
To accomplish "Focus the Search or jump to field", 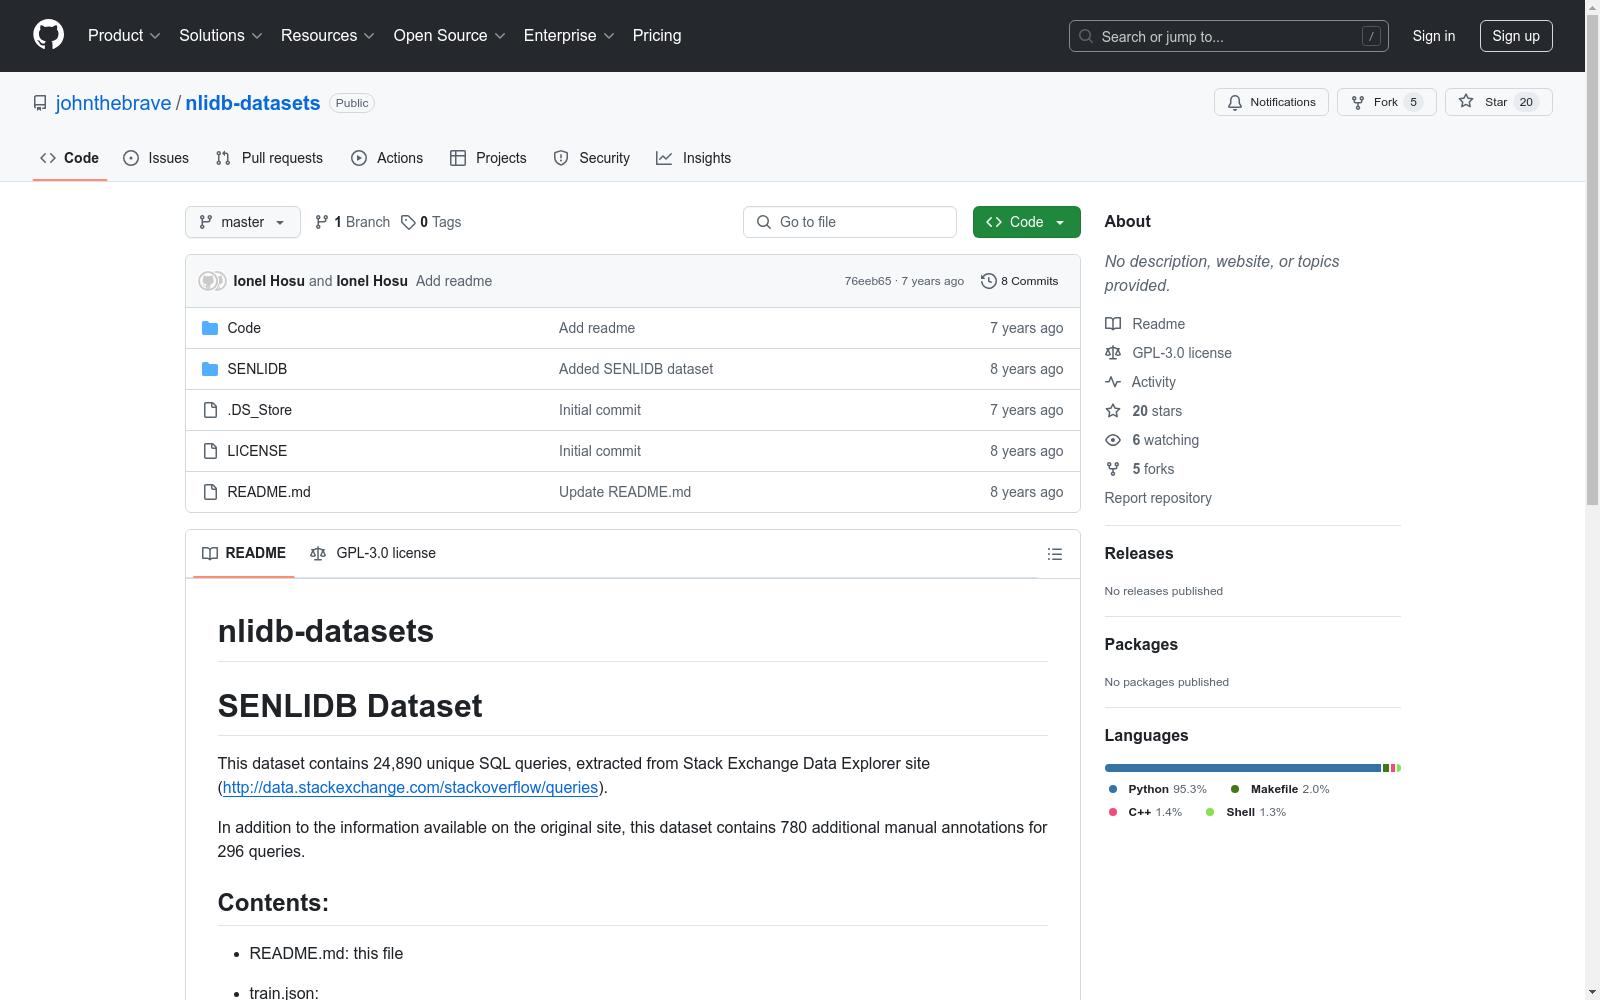I will click(1229, 36).
